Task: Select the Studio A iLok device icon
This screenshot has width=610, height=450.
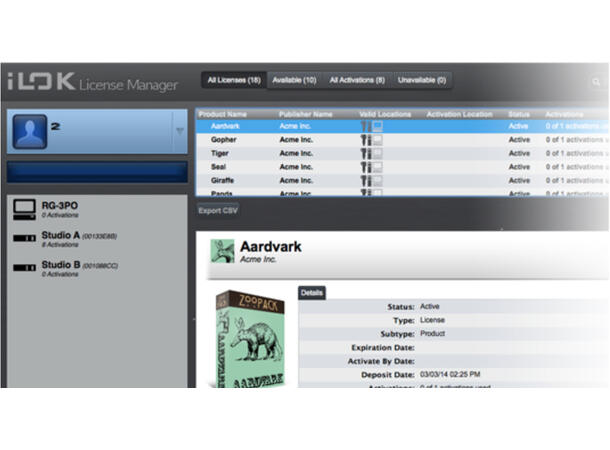Action: click(24, 238)
